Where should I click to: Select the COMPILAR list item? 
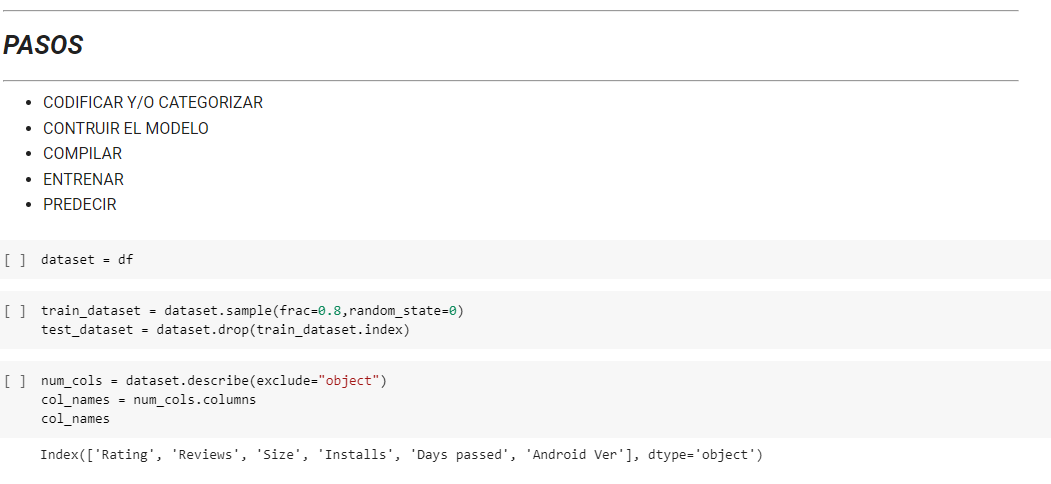82,154
